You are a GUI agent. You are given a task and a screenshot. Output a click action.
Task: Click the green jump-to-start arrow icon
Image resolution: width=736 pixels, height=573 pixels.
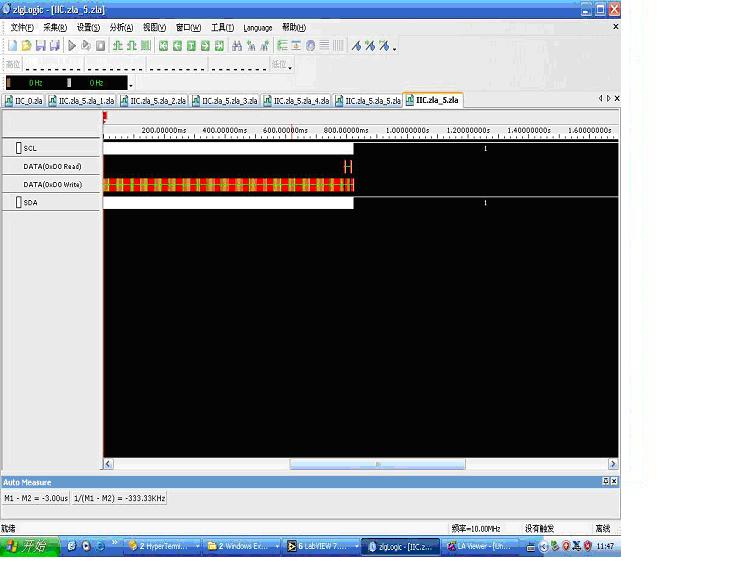pyautogui.click(x=163, y=46)
